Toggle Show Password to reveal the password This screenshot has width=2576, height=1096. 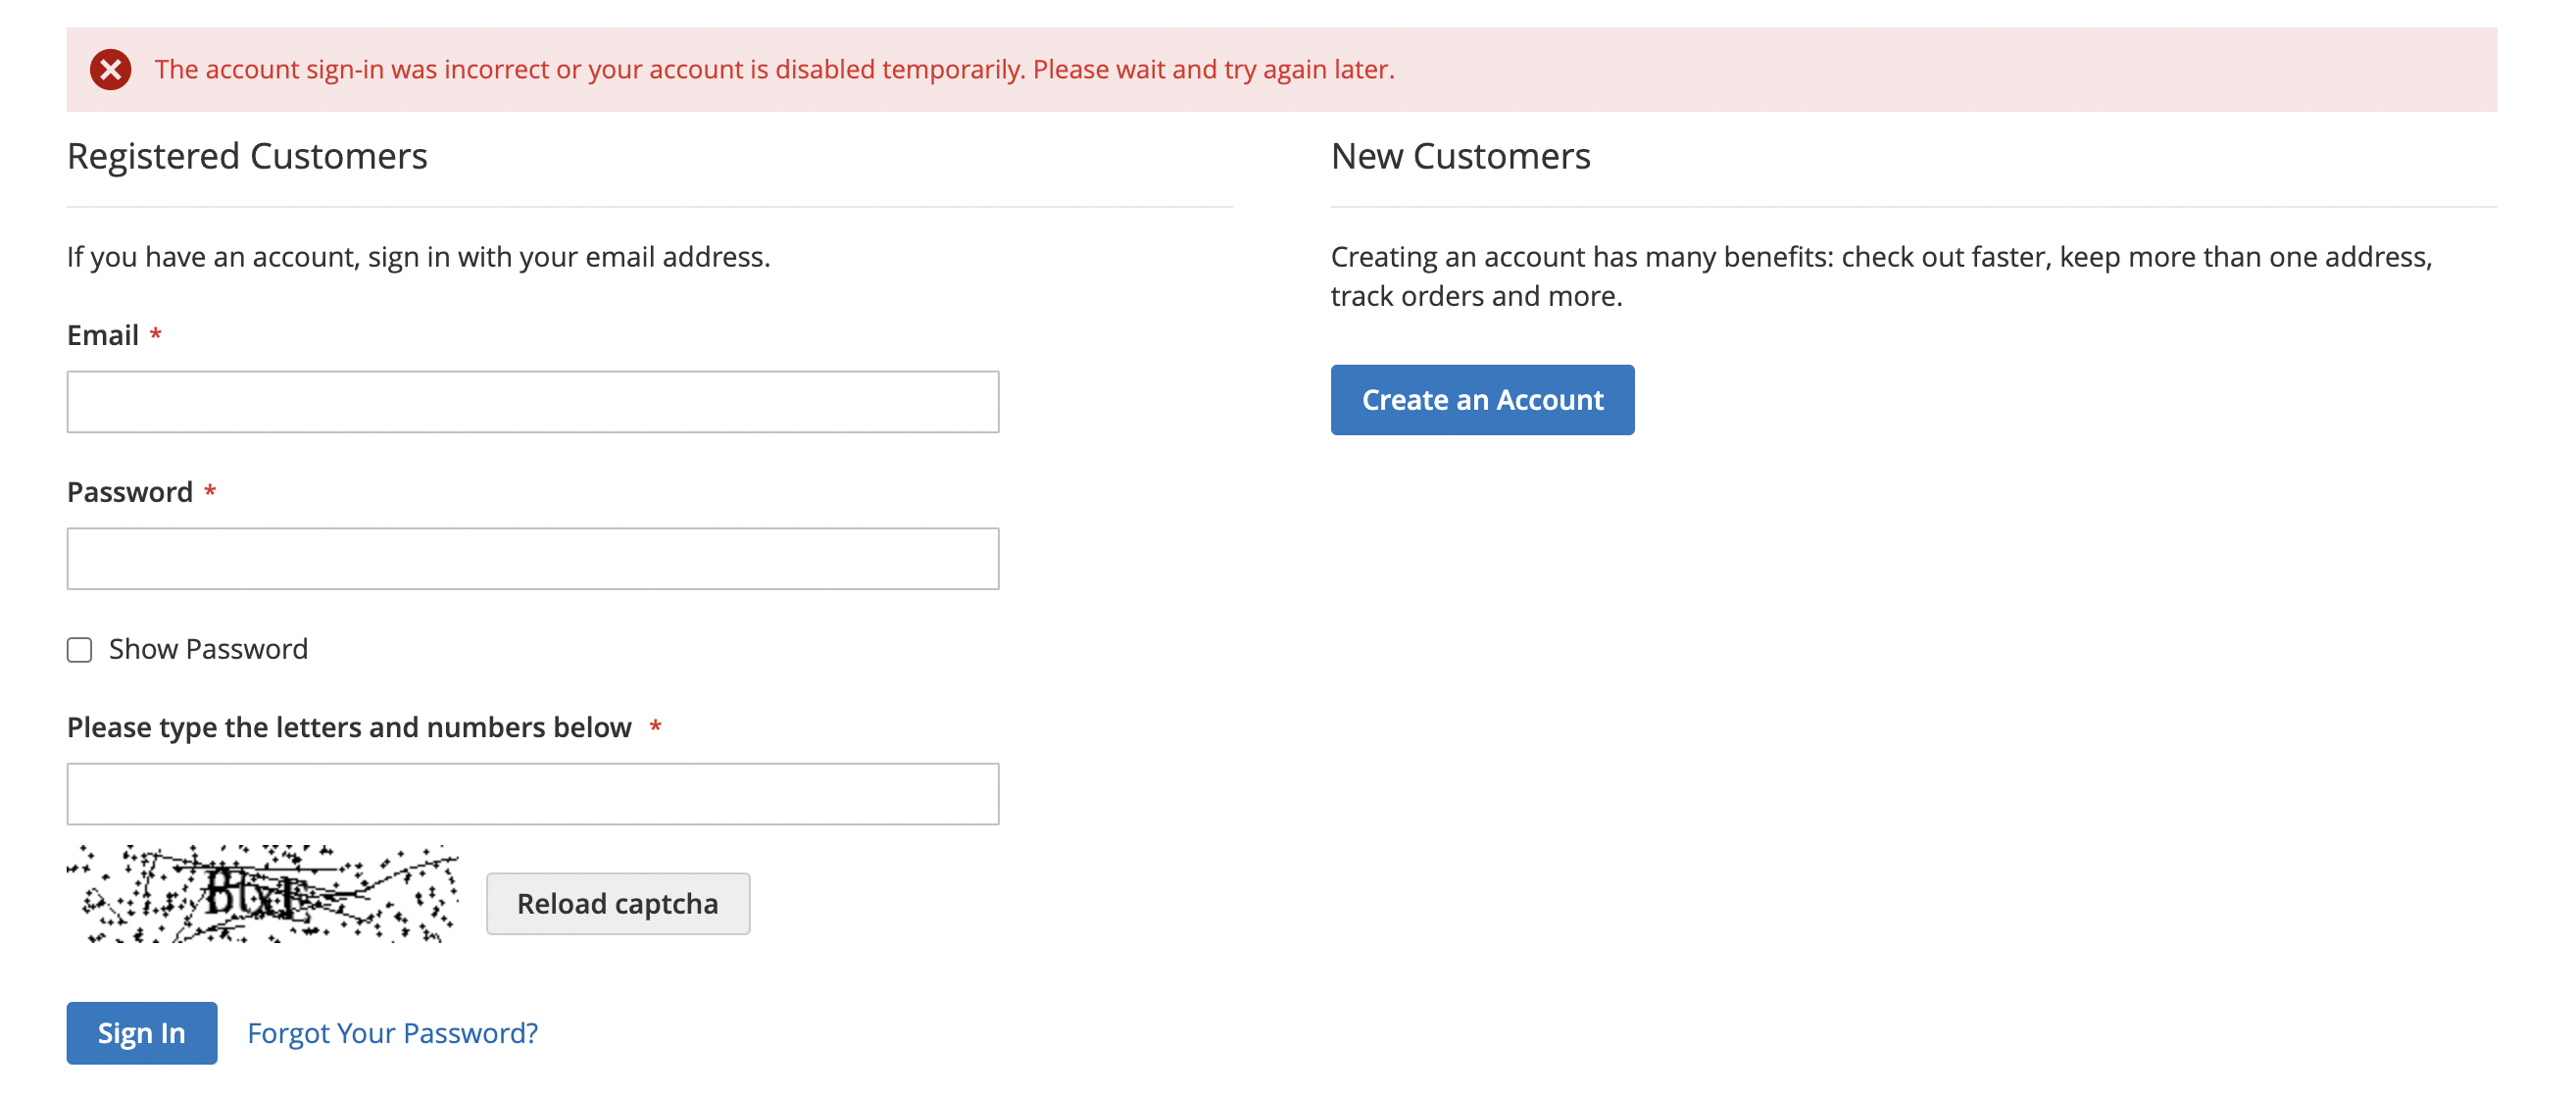pyautogui.click(x=79, y=650)
